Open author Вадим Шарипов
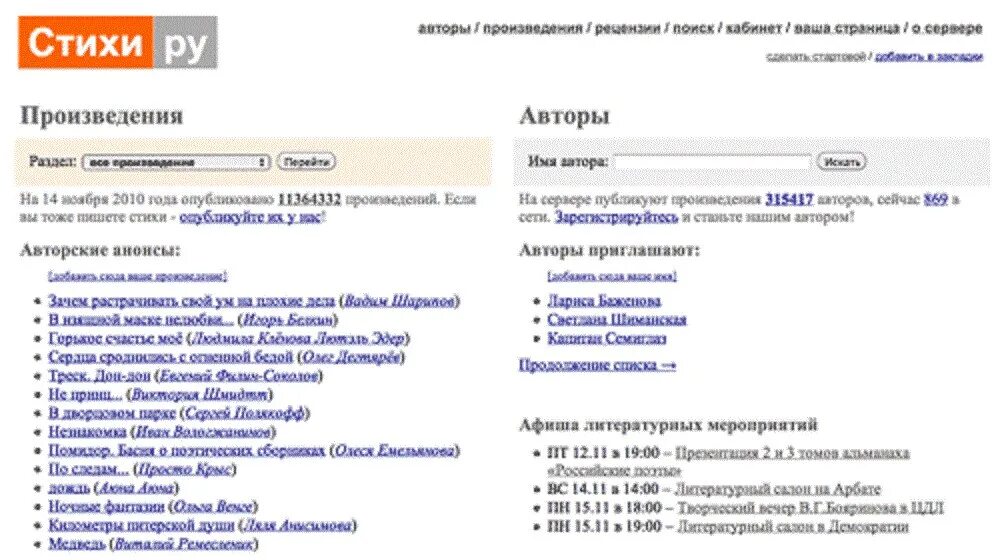 (400, 300)
